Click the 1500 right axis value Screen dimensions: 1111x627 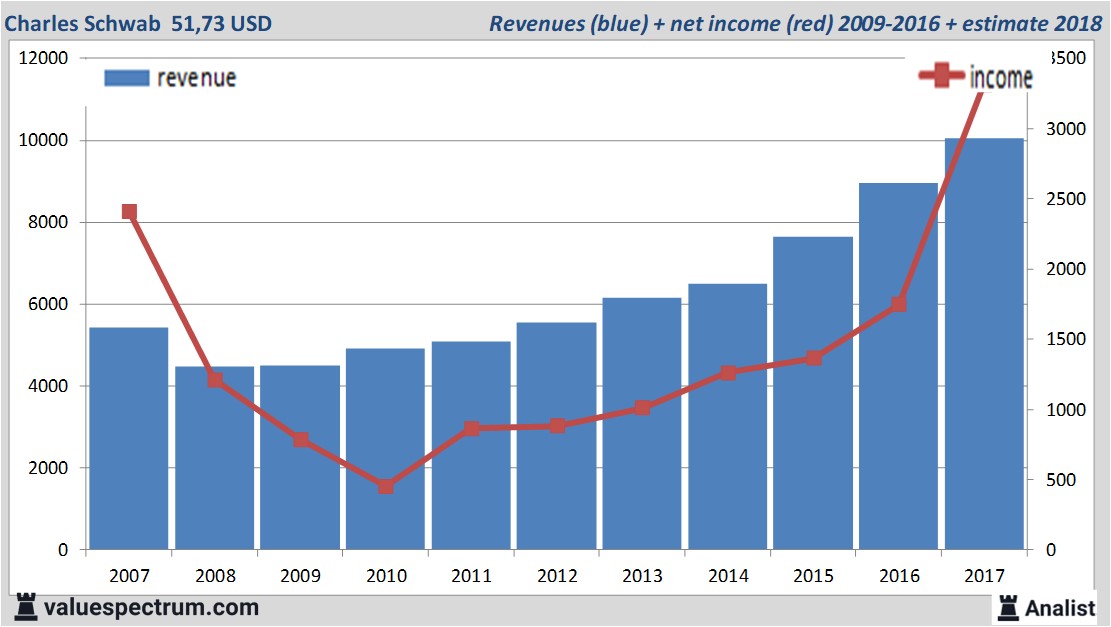click(x=1066, y=339)
